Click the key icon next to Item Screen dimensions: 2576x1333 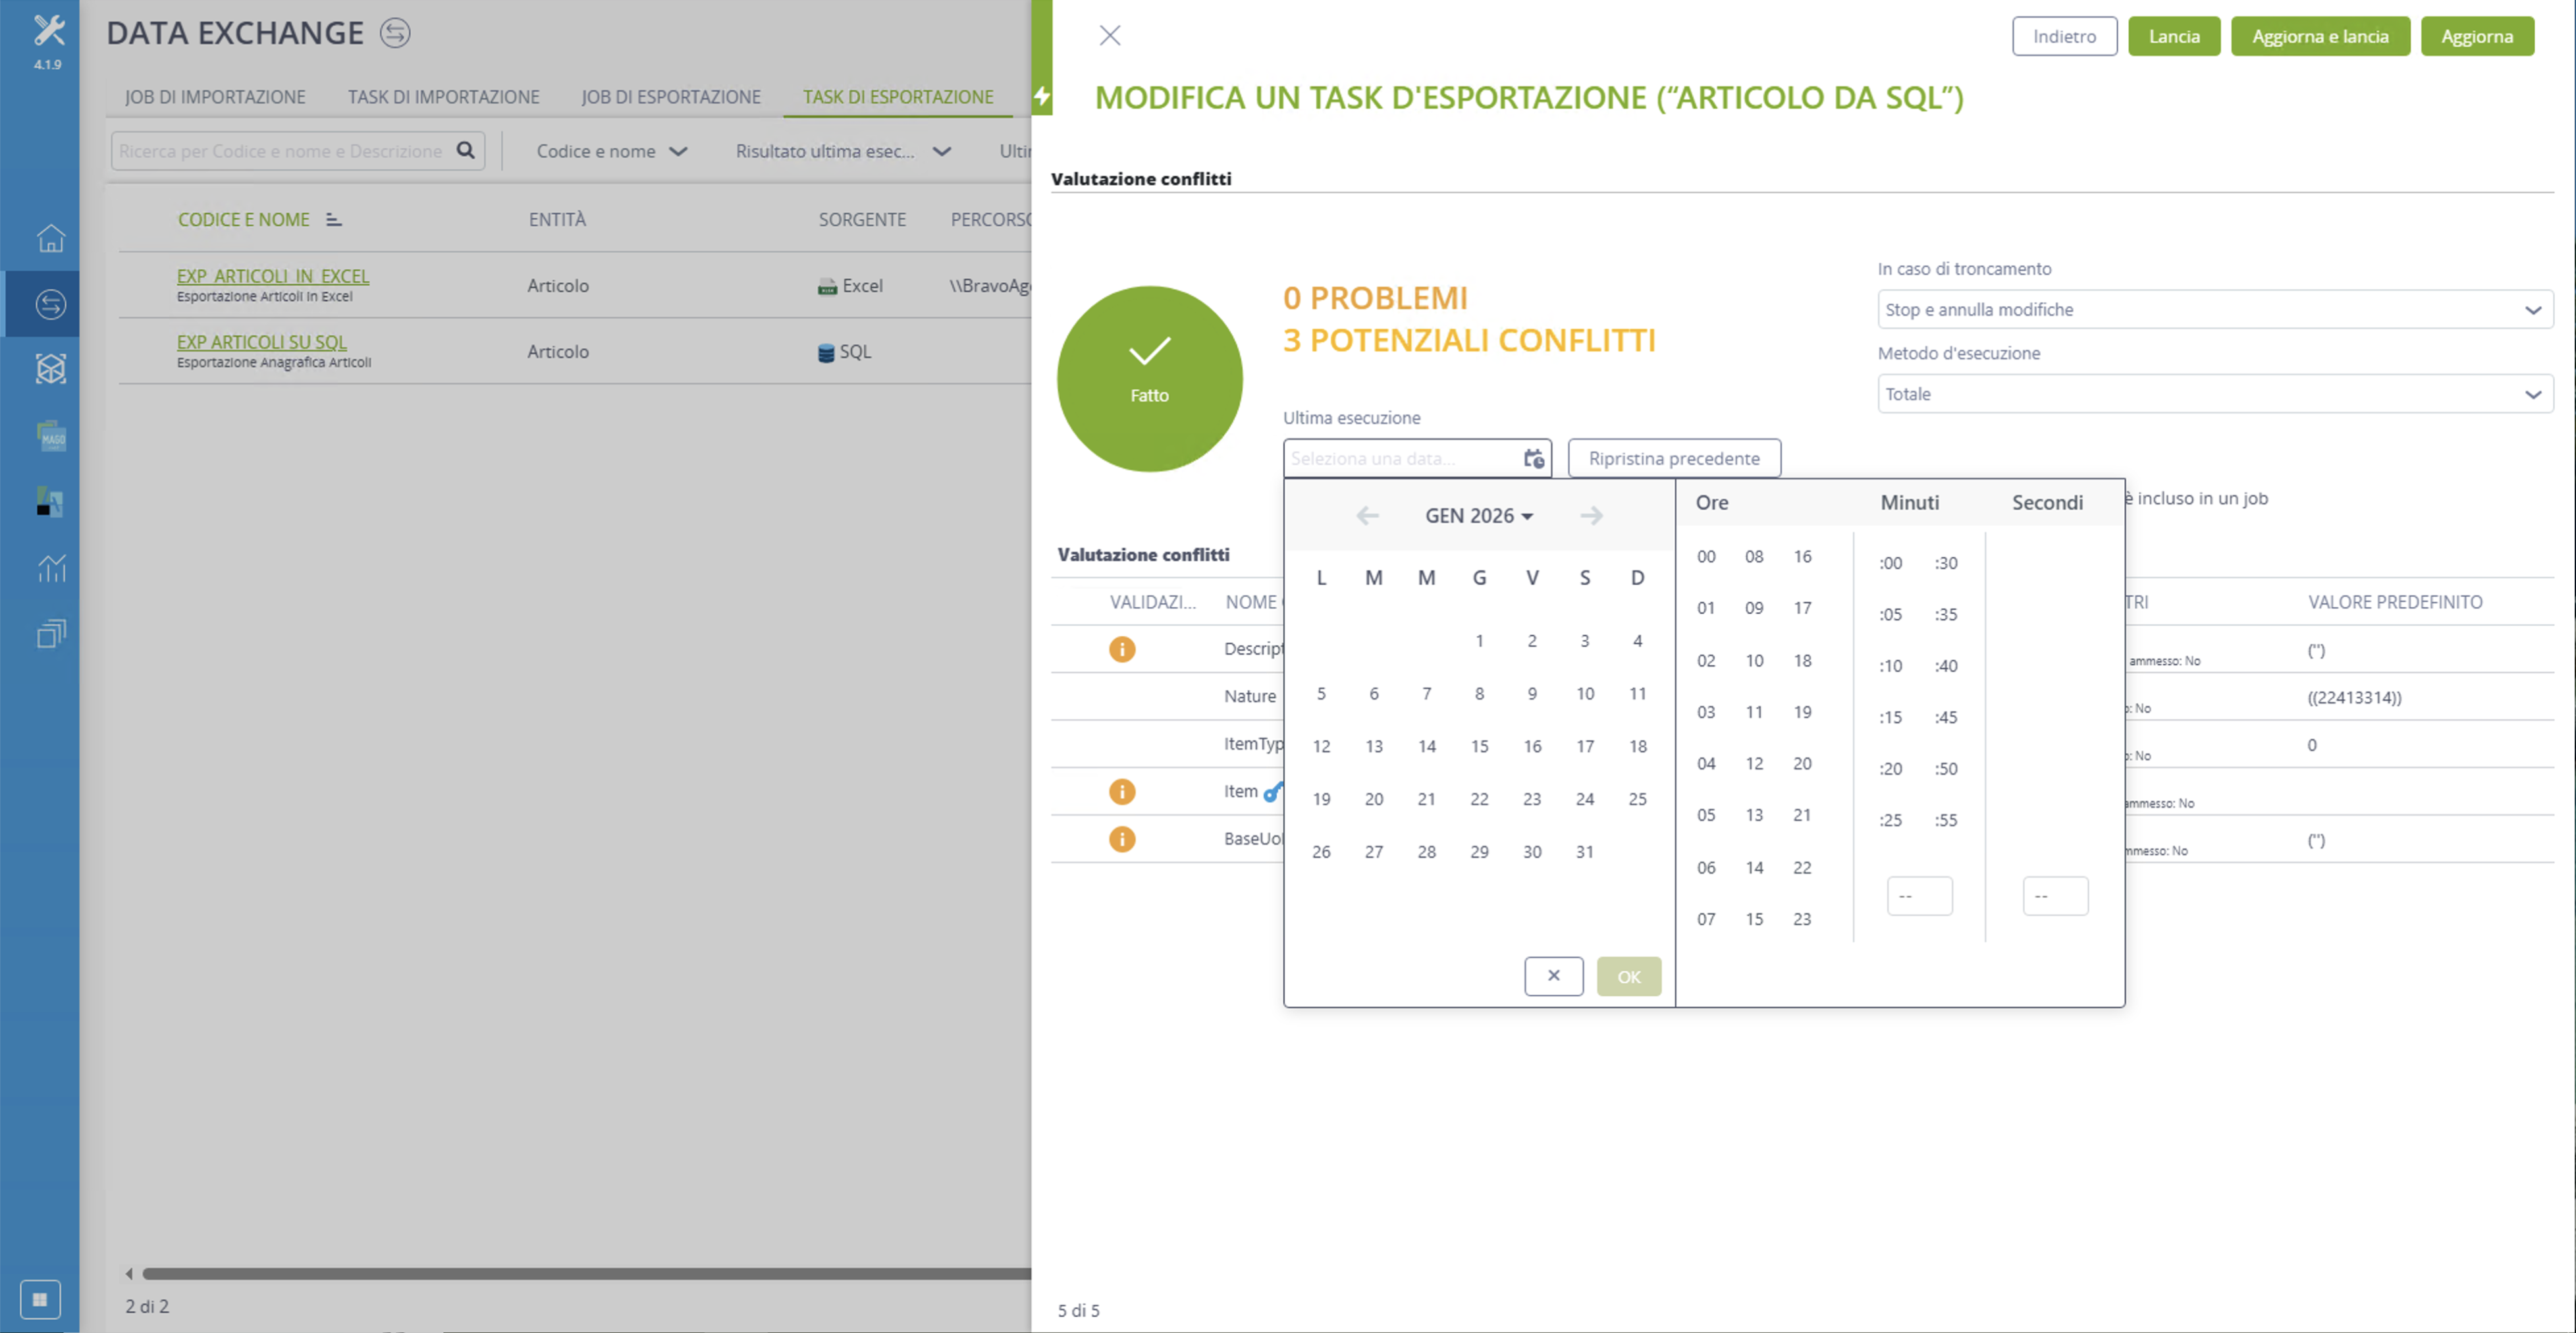(x=1273, y=792)
